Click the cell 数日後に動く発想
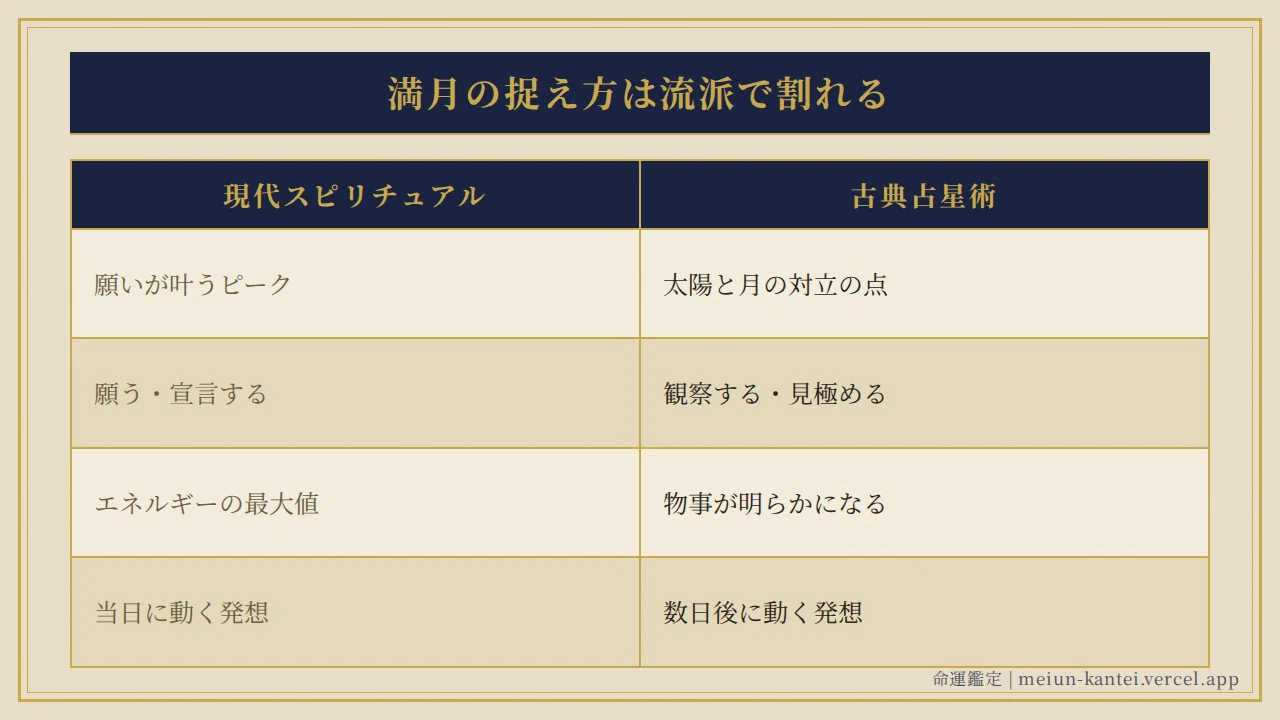This screenshot has width=1280, height=720. click(924, 612)
